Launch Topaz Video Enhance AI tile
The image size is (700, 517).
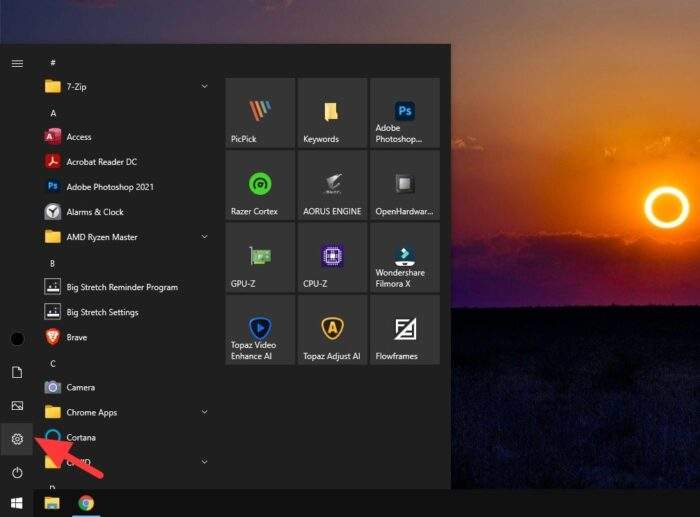tap(260, 330)
